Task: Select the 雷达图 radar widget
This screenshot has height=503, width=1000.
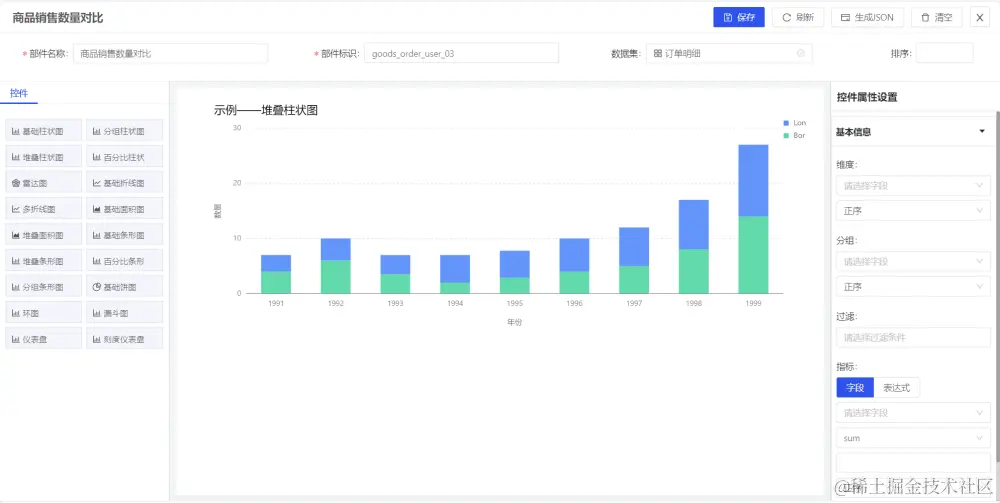Action: [43, 183]
